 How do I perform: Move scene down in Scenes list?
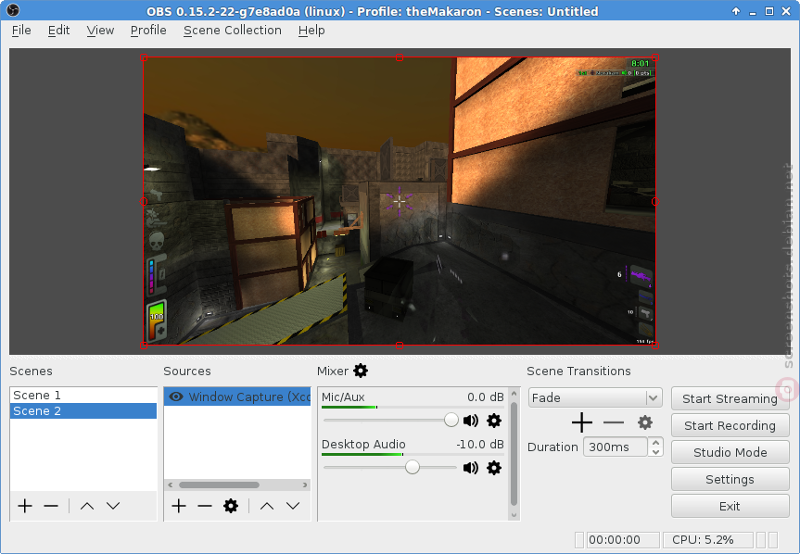[113, 506]
